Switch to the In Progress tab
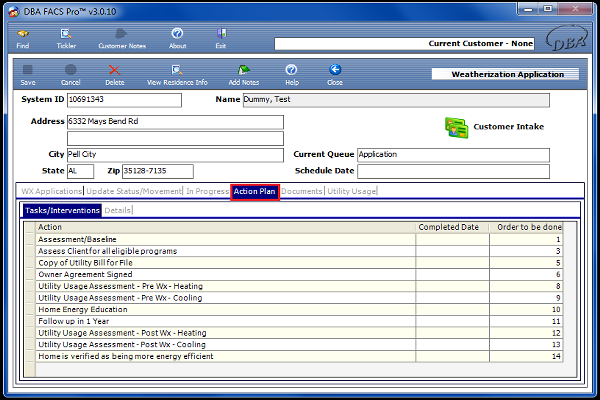 [x=207, y=191]
